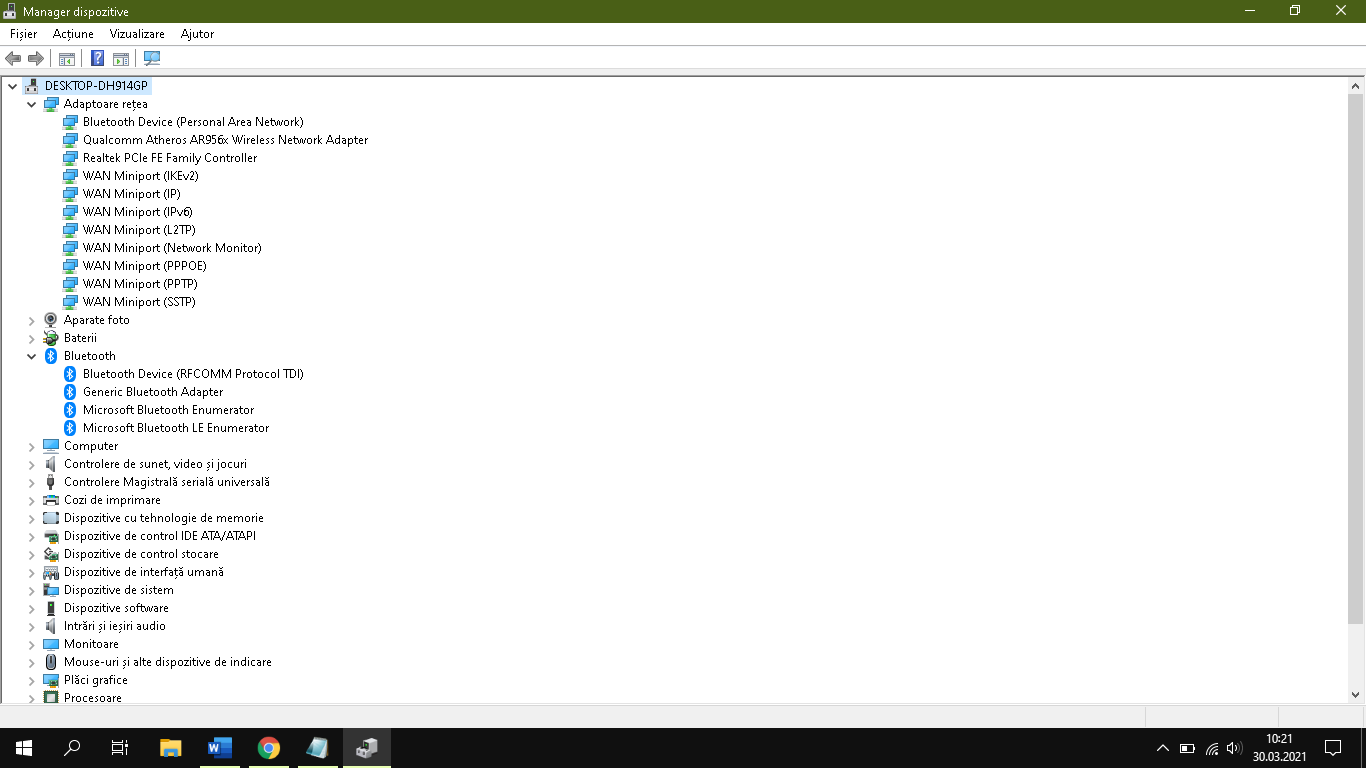Screen dimensions: 1366x768
Task: Select Dispozitive de sistem category
Action: (119, 590)
